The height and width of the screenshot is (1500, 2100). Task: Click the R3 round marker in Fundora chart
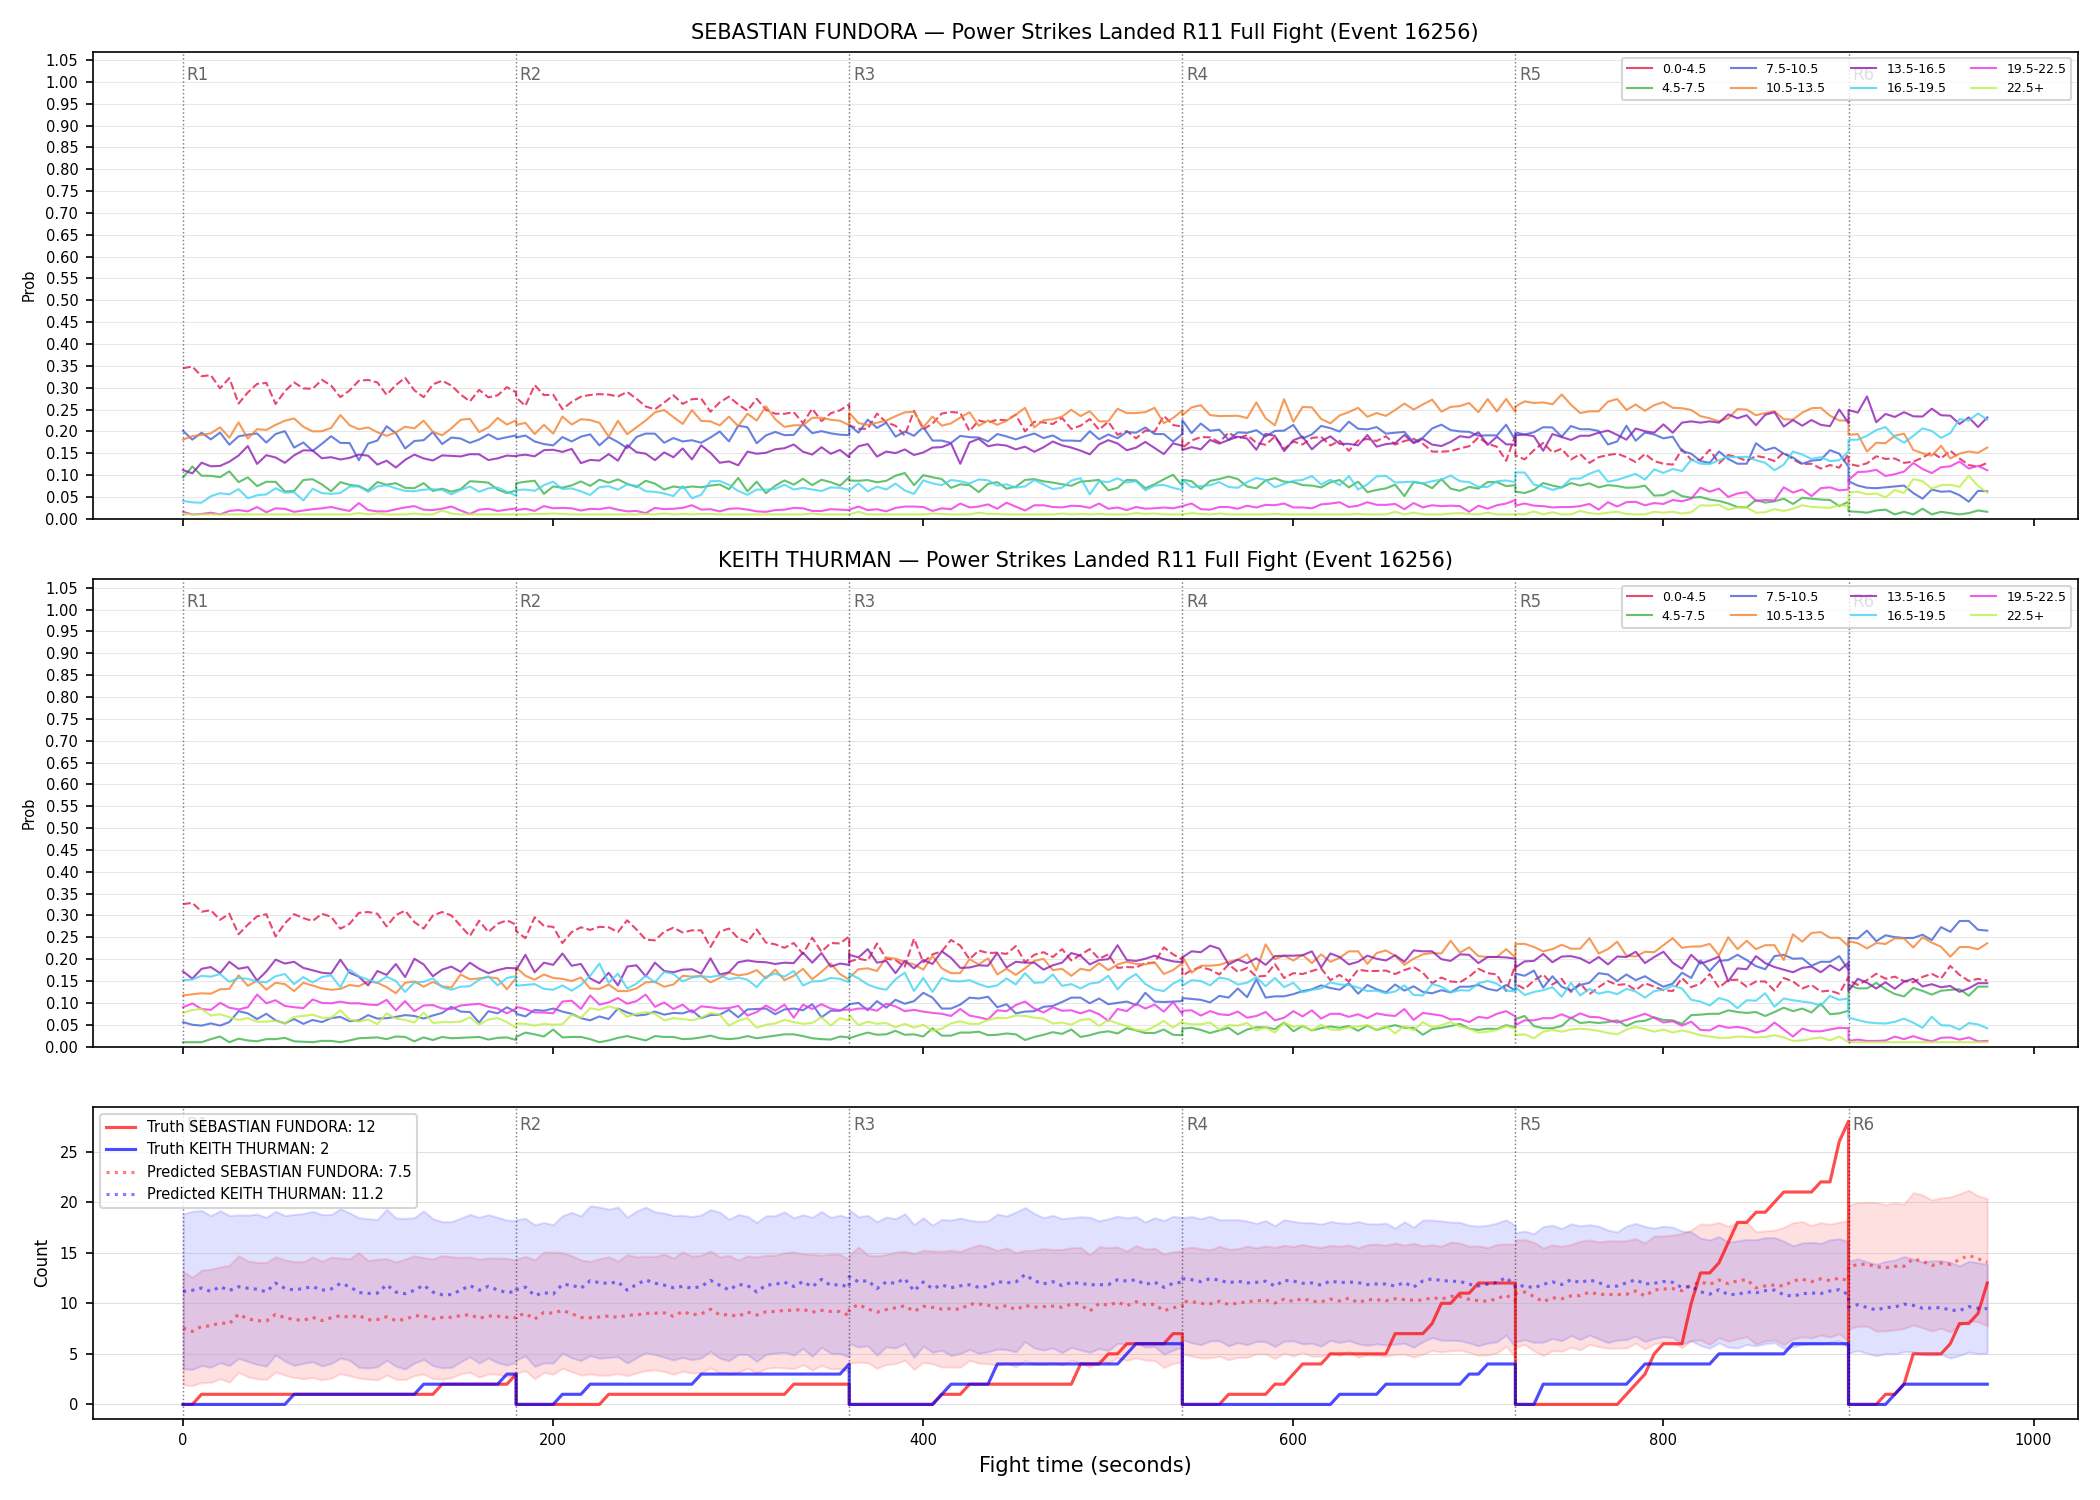point(864,74)
